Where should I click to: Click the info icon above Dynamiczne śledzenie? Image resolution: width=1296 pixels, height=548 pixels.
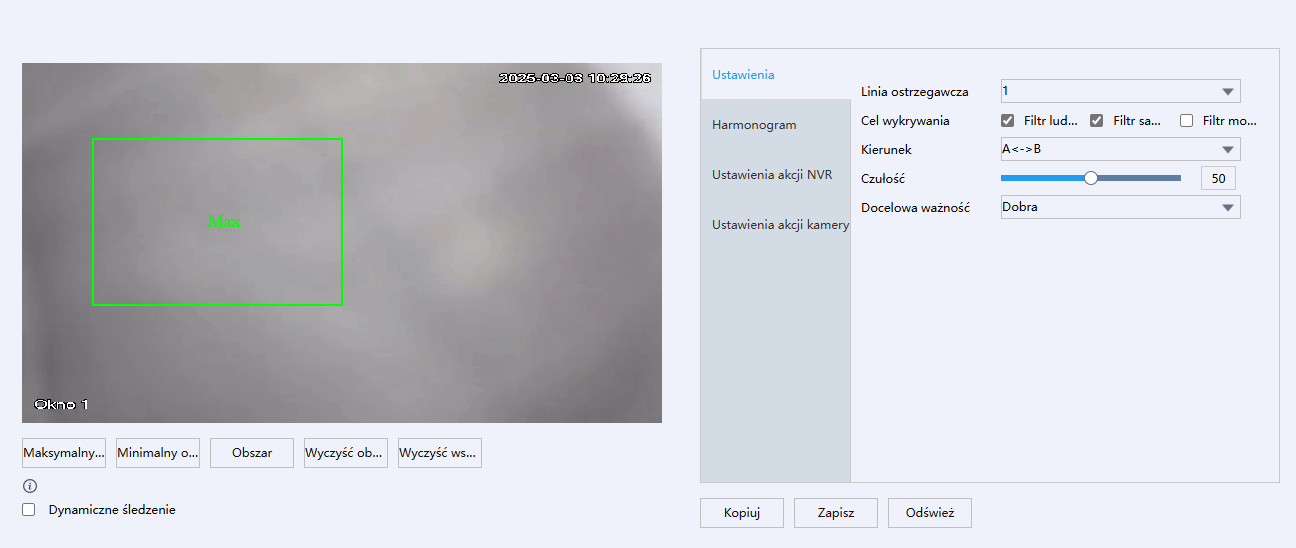(x=30, y=486)
